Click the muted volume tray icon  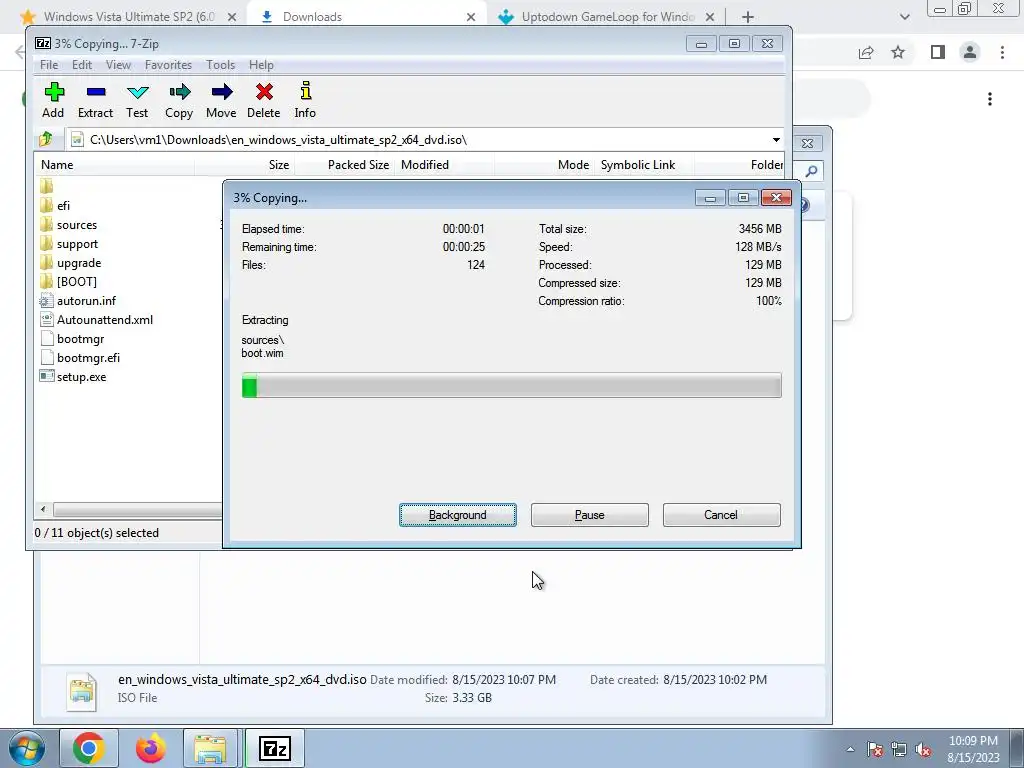[x=923, y=750]
